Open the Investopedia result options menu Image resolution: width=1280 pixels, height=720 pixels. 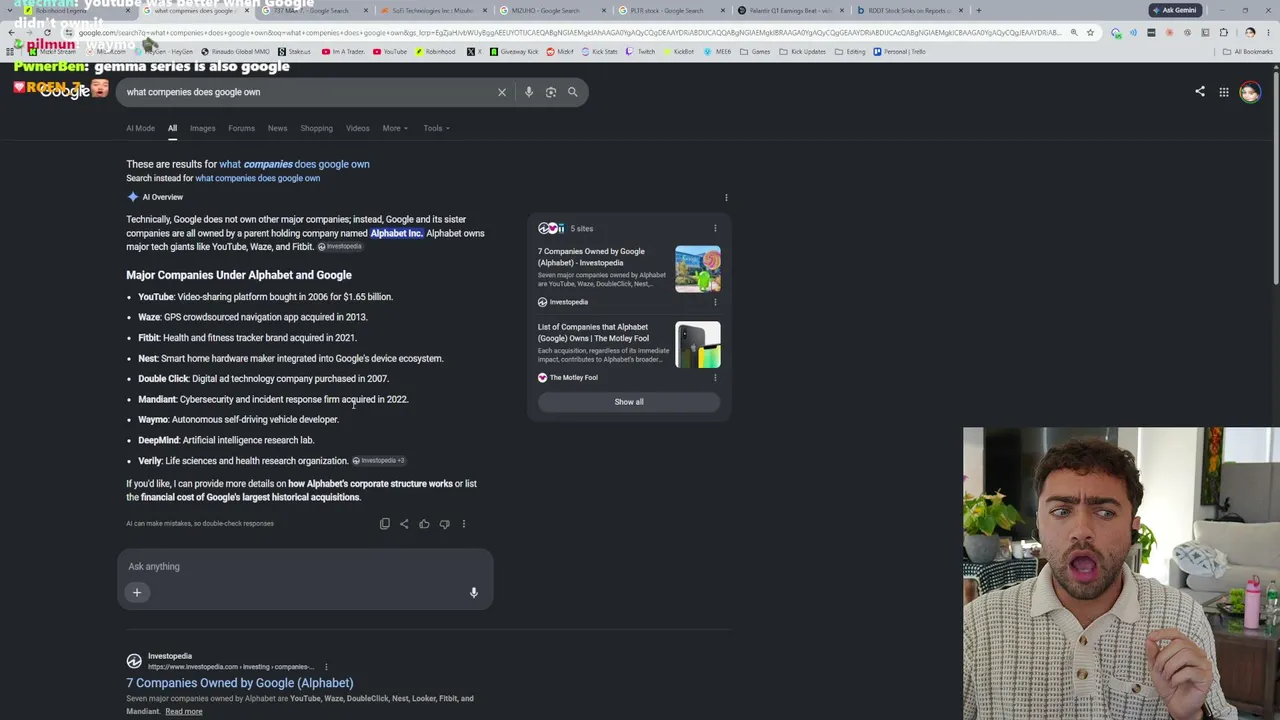(326, 667)
